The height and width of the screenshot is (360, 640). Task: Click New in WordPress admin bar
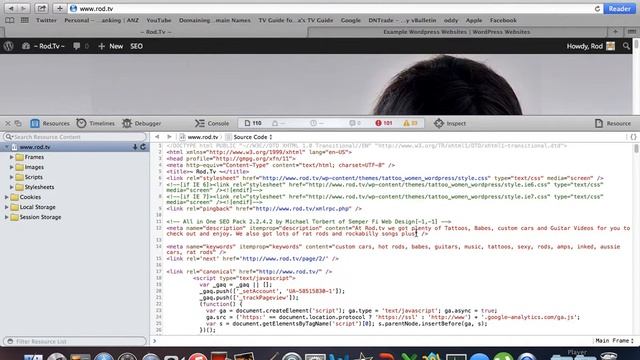click(x=111, y=46)
